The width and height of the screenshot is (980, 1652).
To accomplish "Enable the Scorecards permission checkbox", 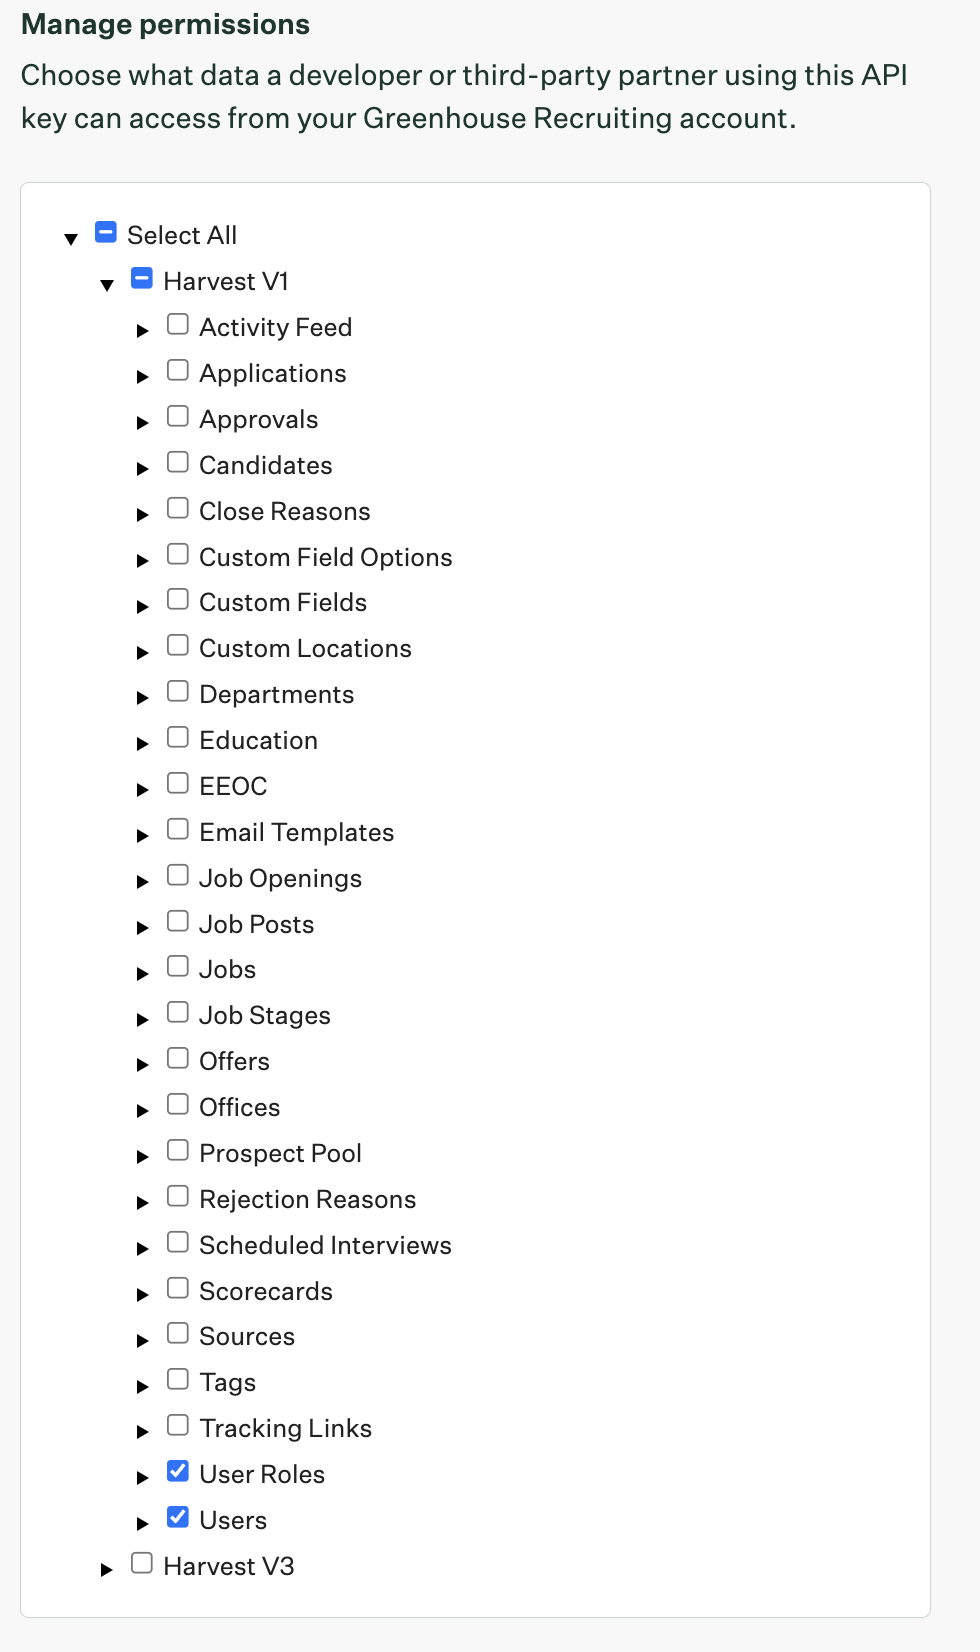I will [178, 1288].
